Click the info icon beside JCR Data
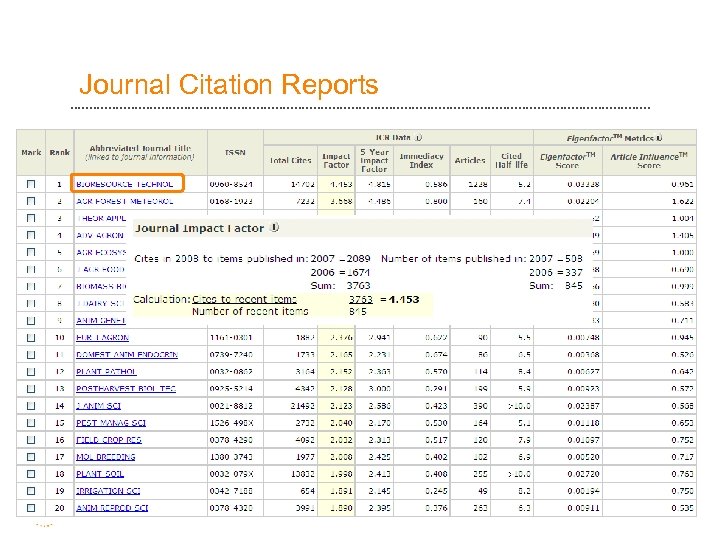 [418, 137]
